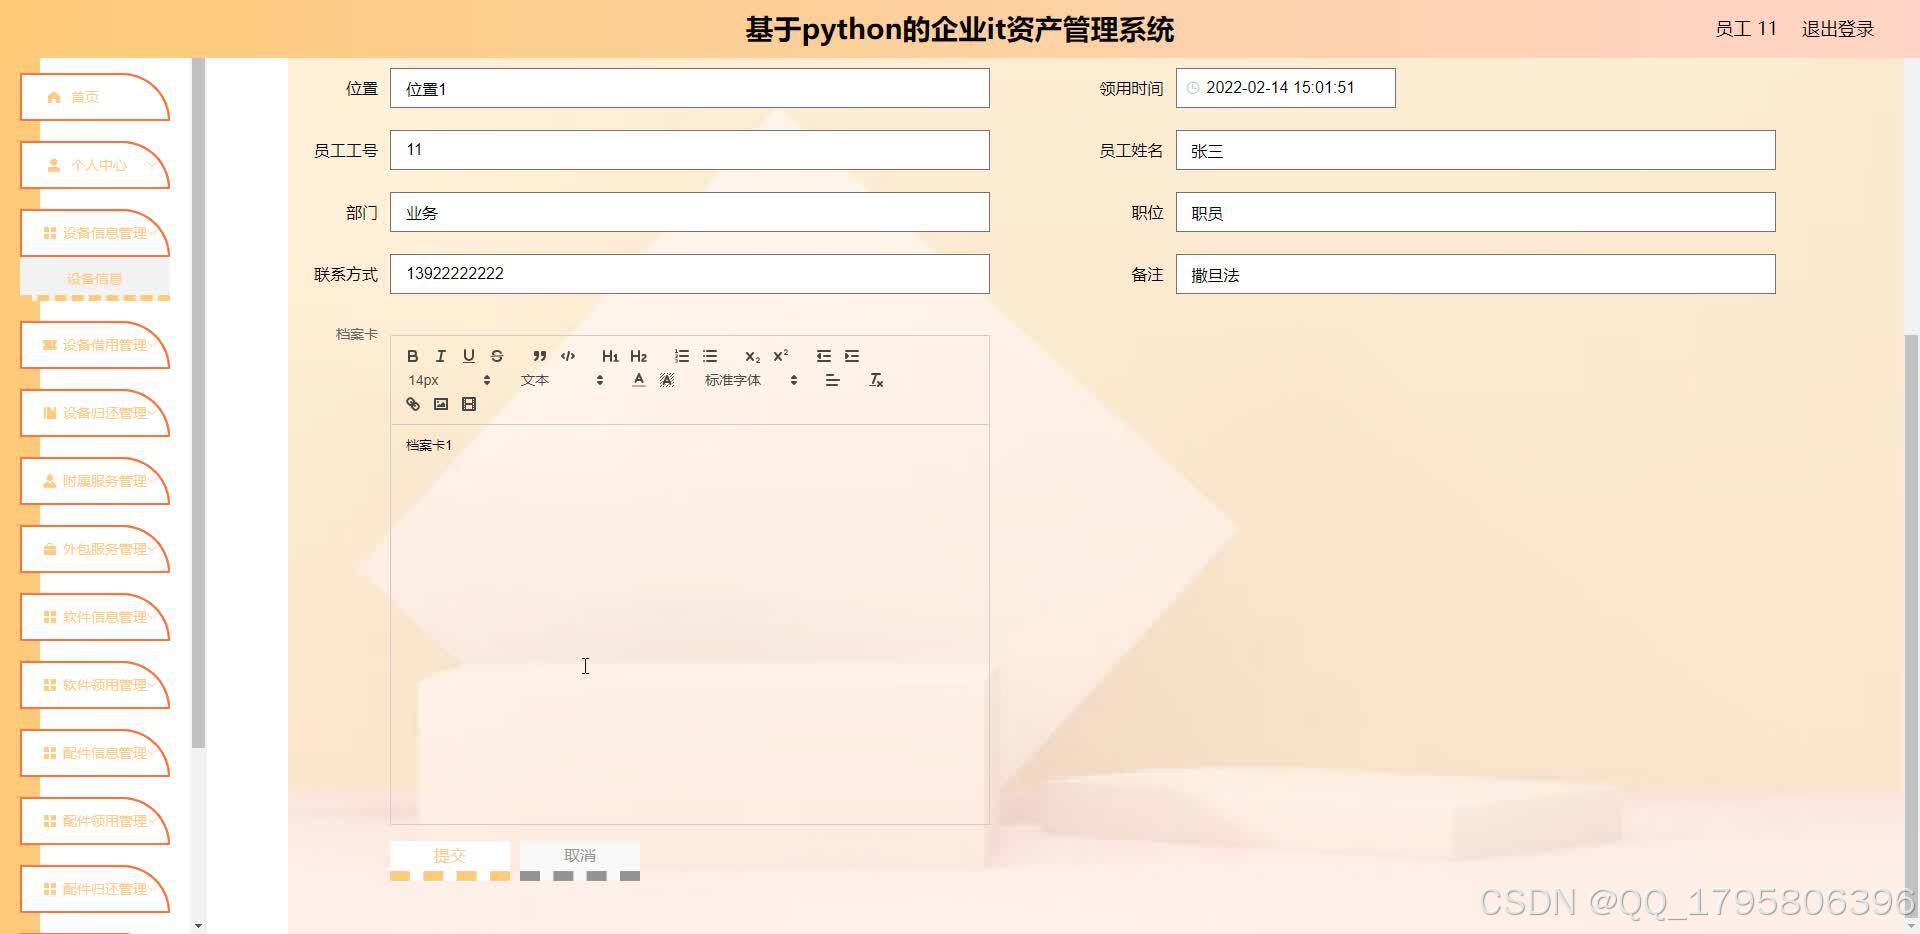Insert a blockquote
Viewport: 1920px width, 934px height.
(x=540, y=356)
